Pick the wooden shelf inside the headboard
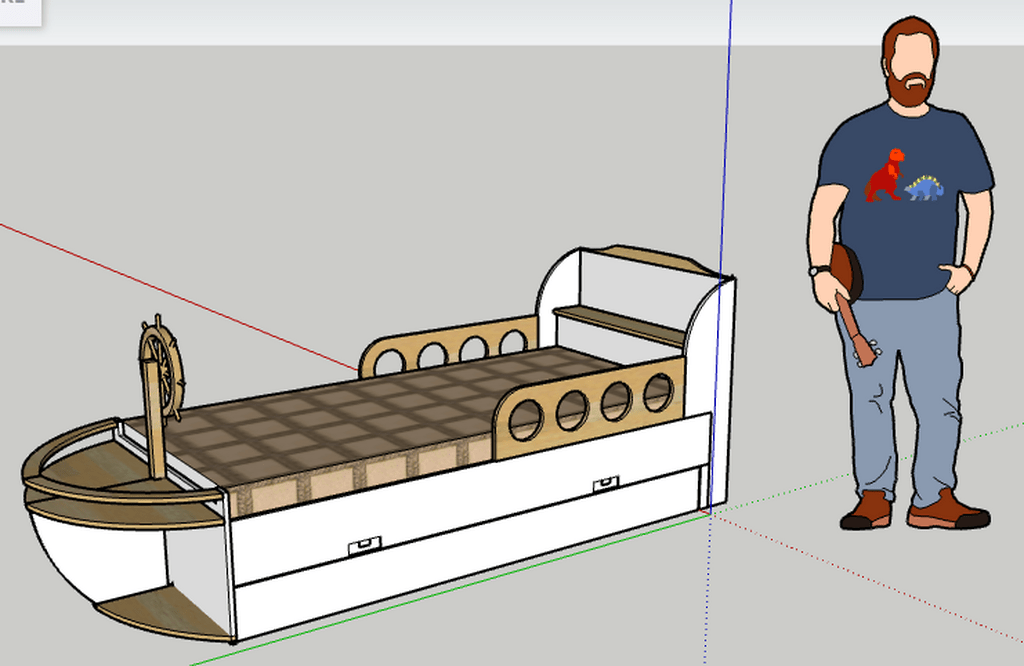This screenshot has width=1024, height=666. click(620, 324)
